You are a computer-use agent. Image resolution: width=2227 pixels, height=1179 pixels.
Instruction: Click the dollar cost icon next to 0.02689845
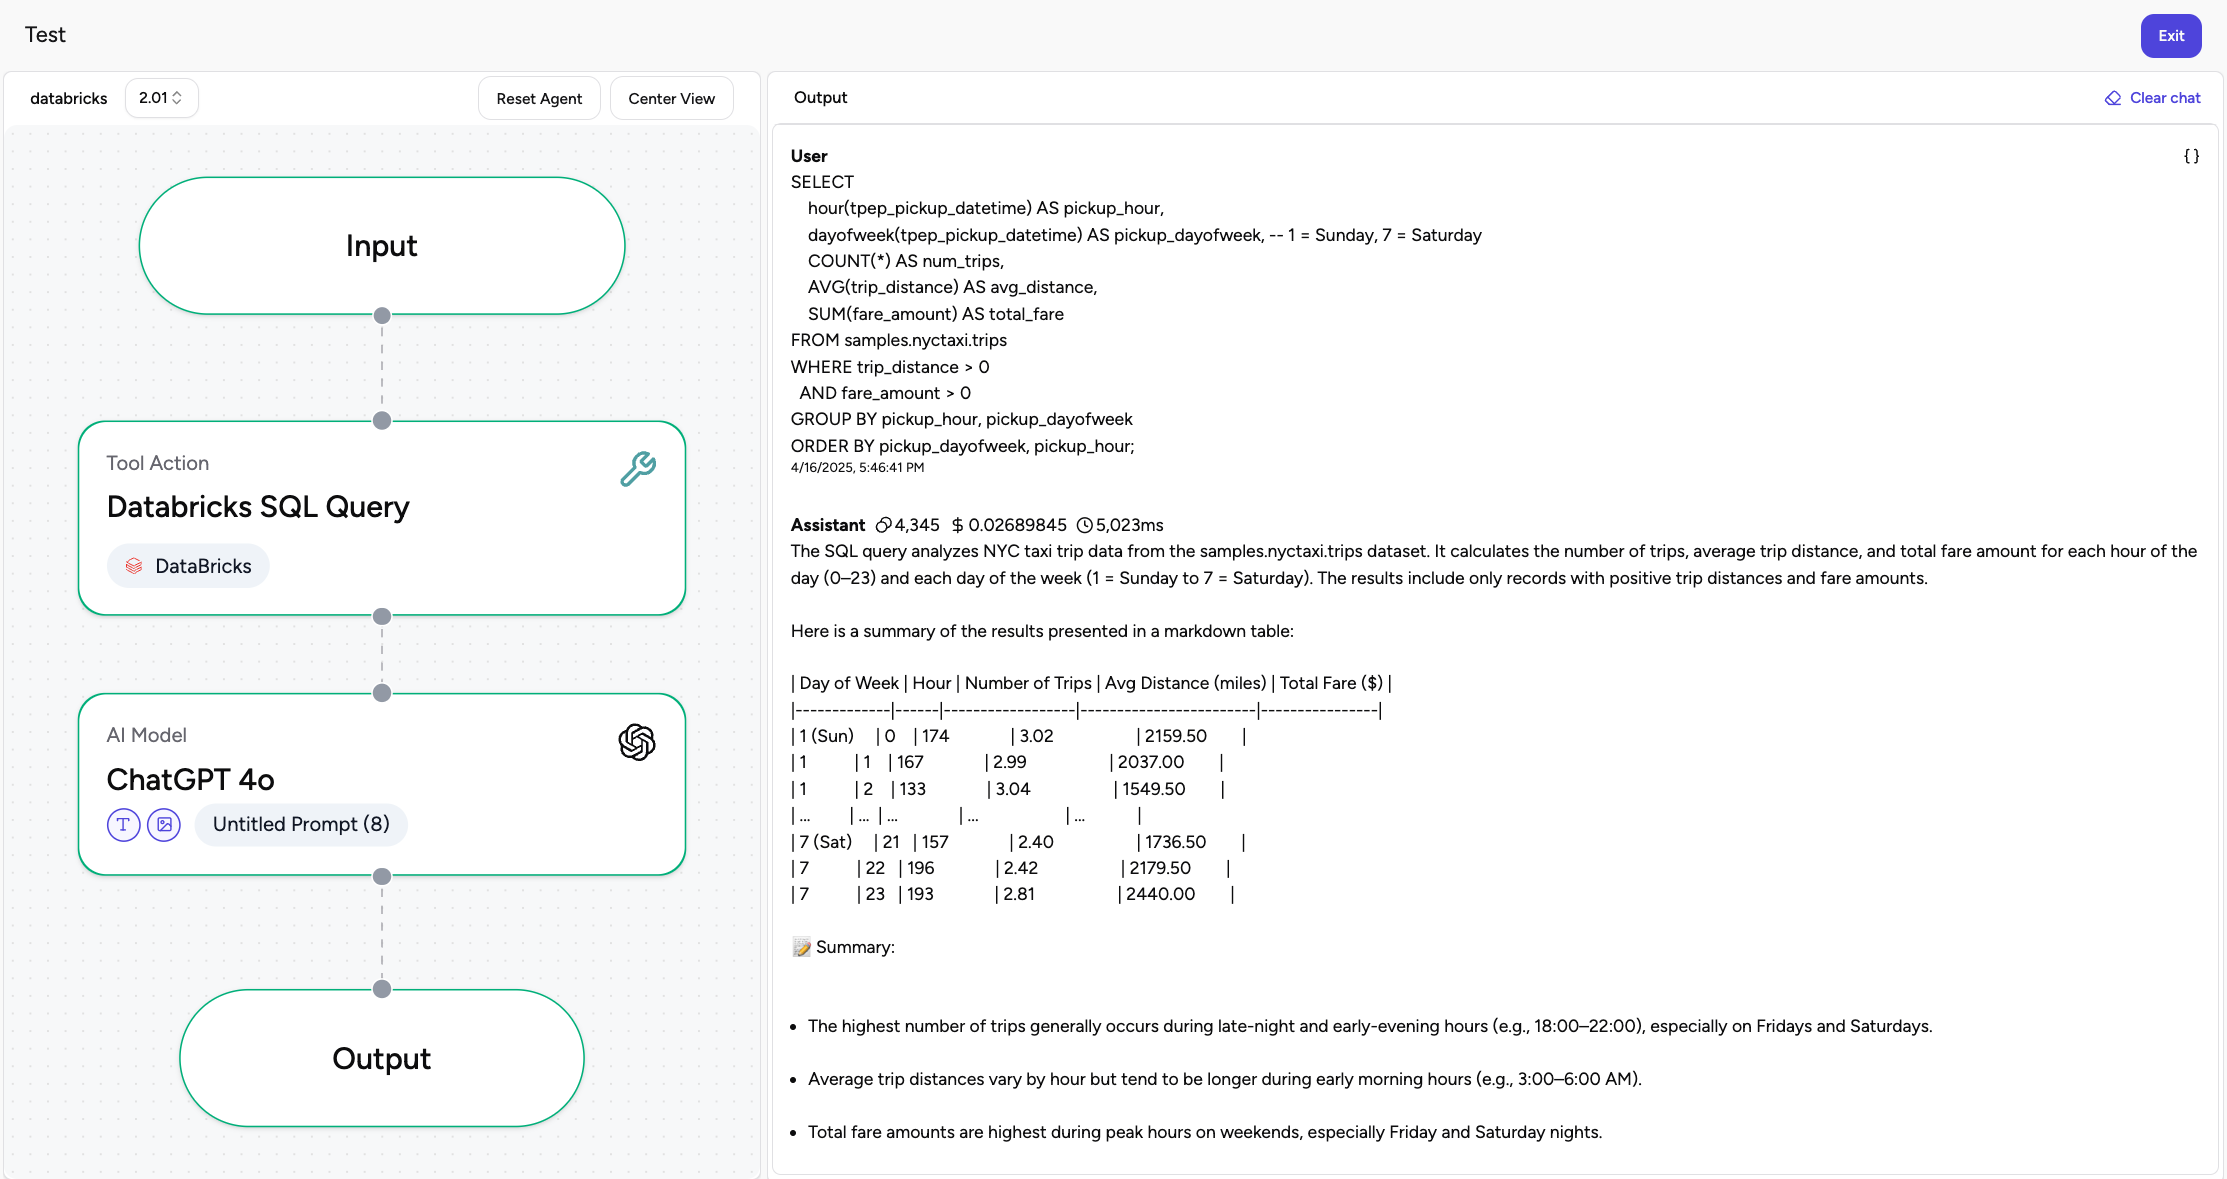(957, 525)
